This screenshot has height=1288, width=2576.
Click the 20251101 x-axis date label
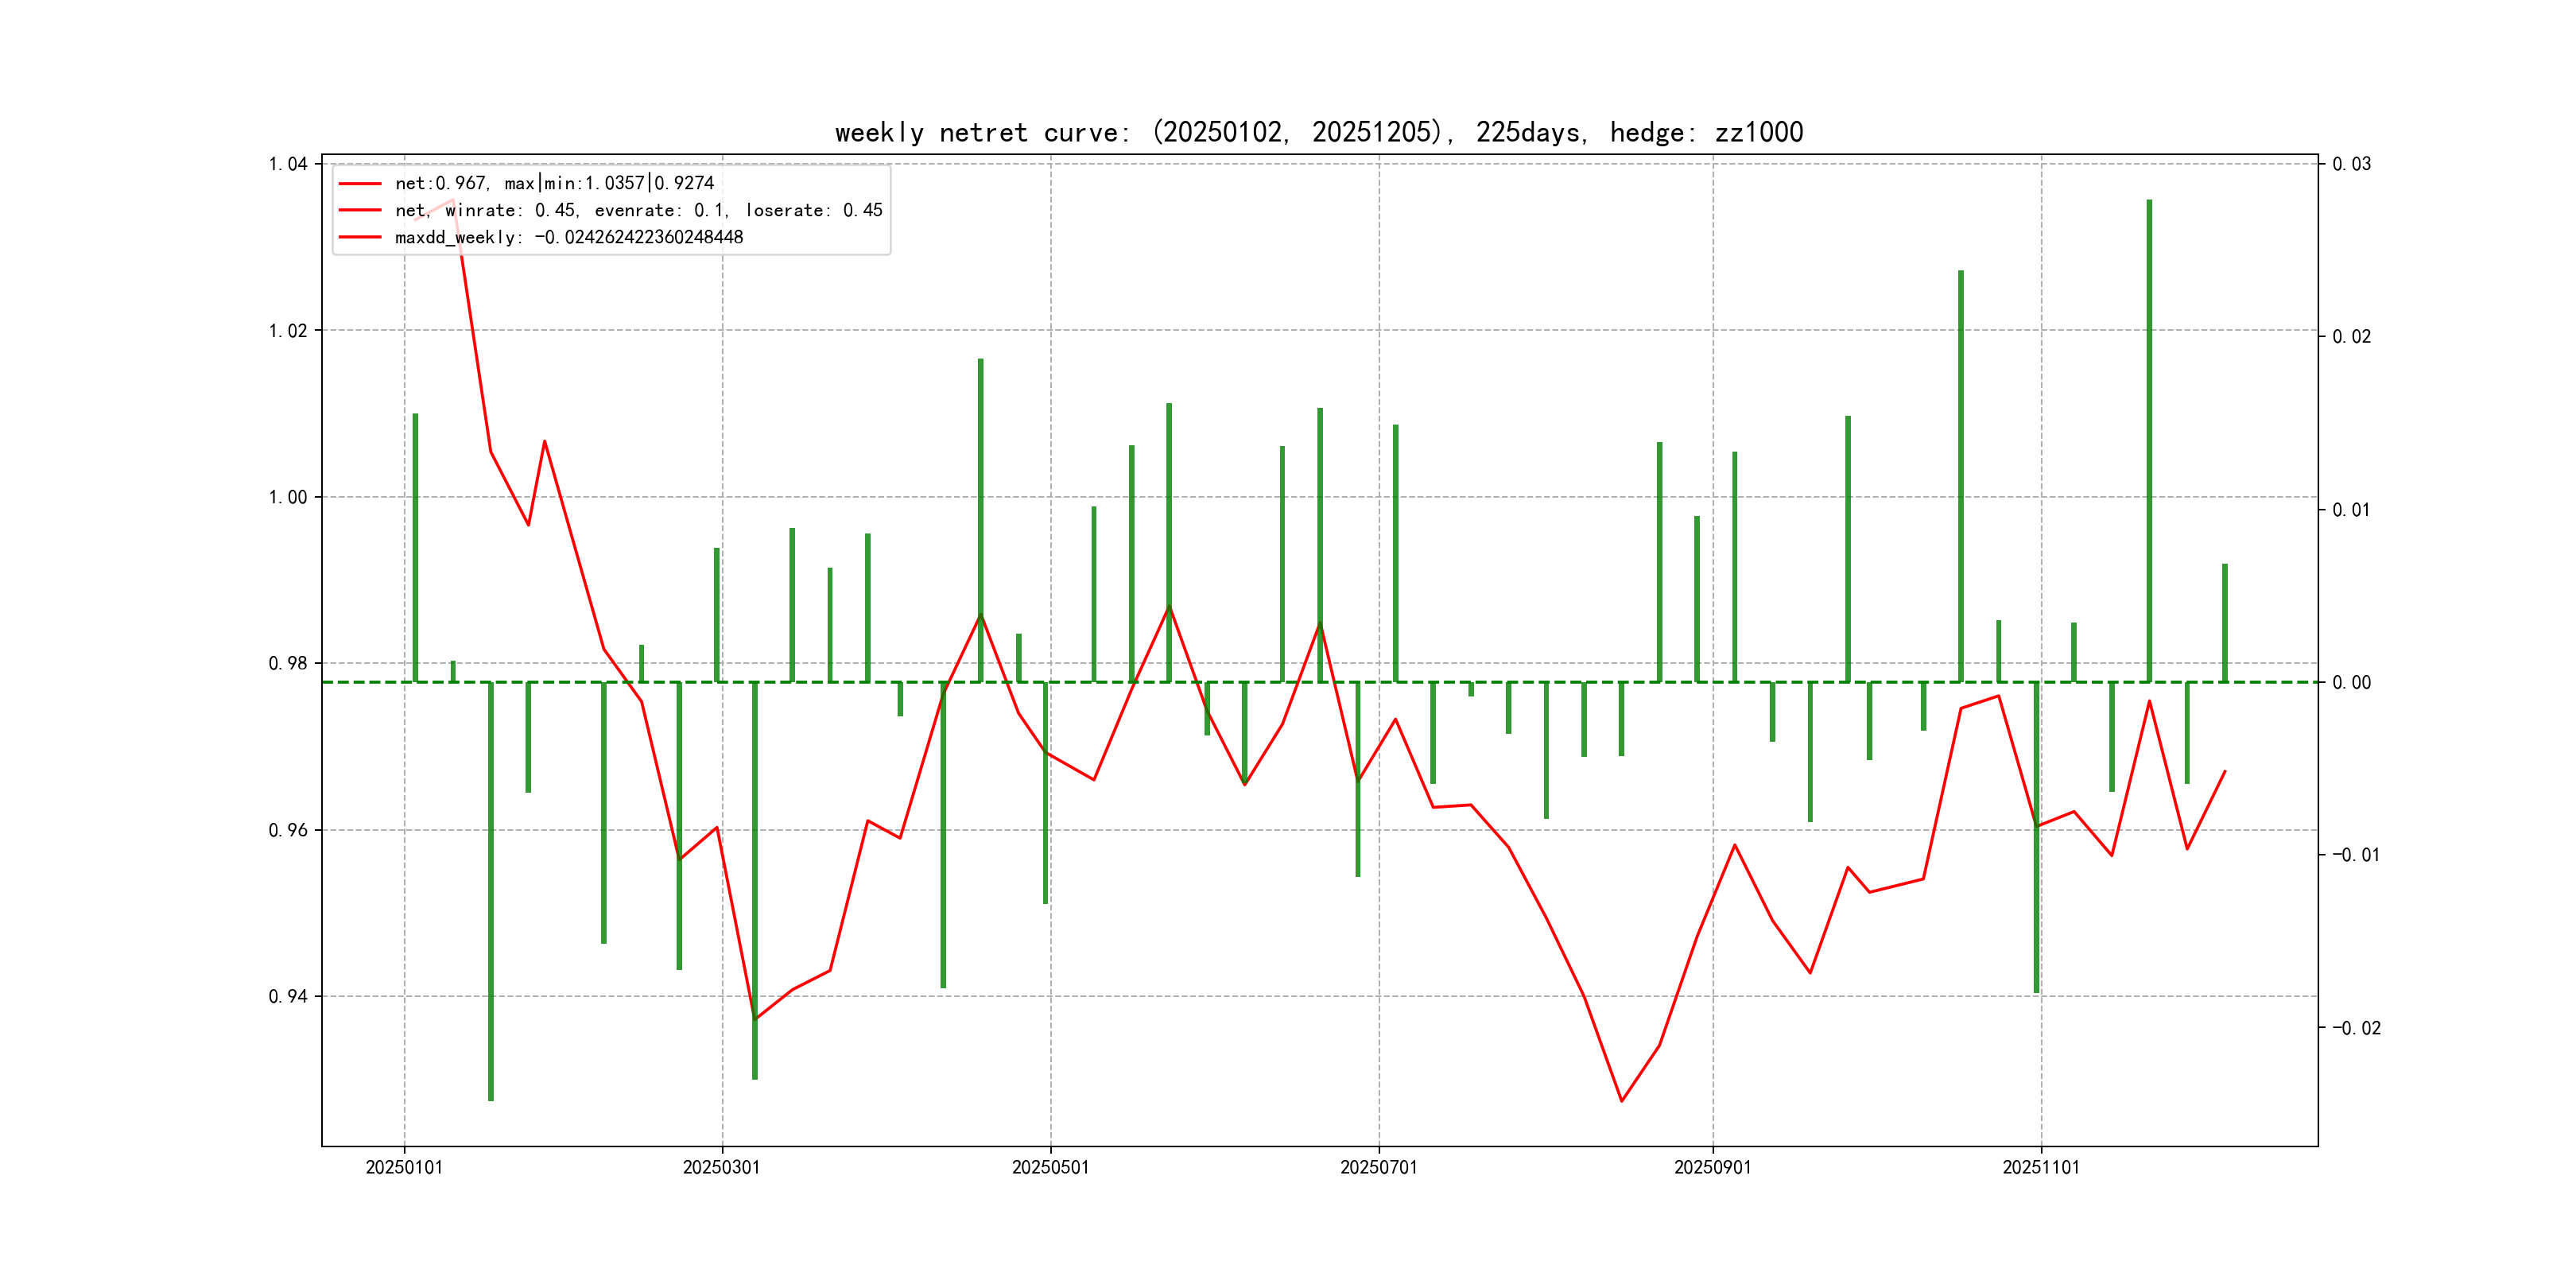coord(2040,1167)
